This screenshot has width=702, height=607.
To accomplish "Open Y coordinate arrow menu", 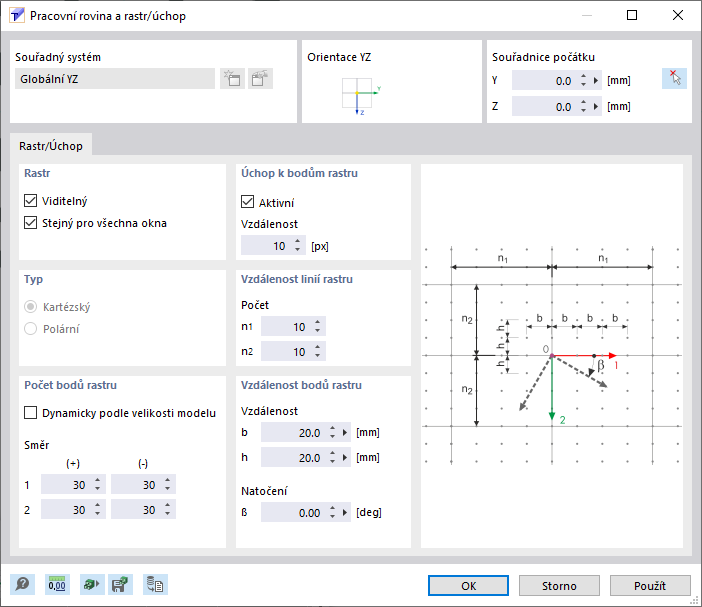I will (x=596, y=81).
